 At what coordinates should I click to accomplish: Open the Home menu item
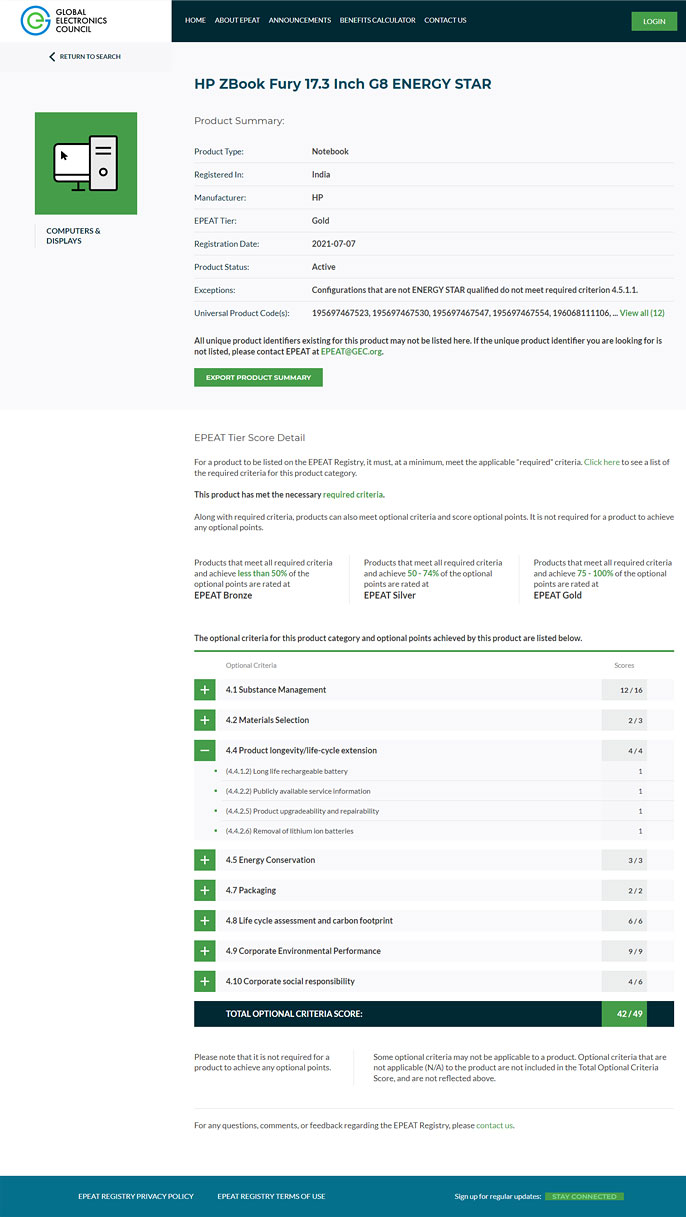coord(195,20)
